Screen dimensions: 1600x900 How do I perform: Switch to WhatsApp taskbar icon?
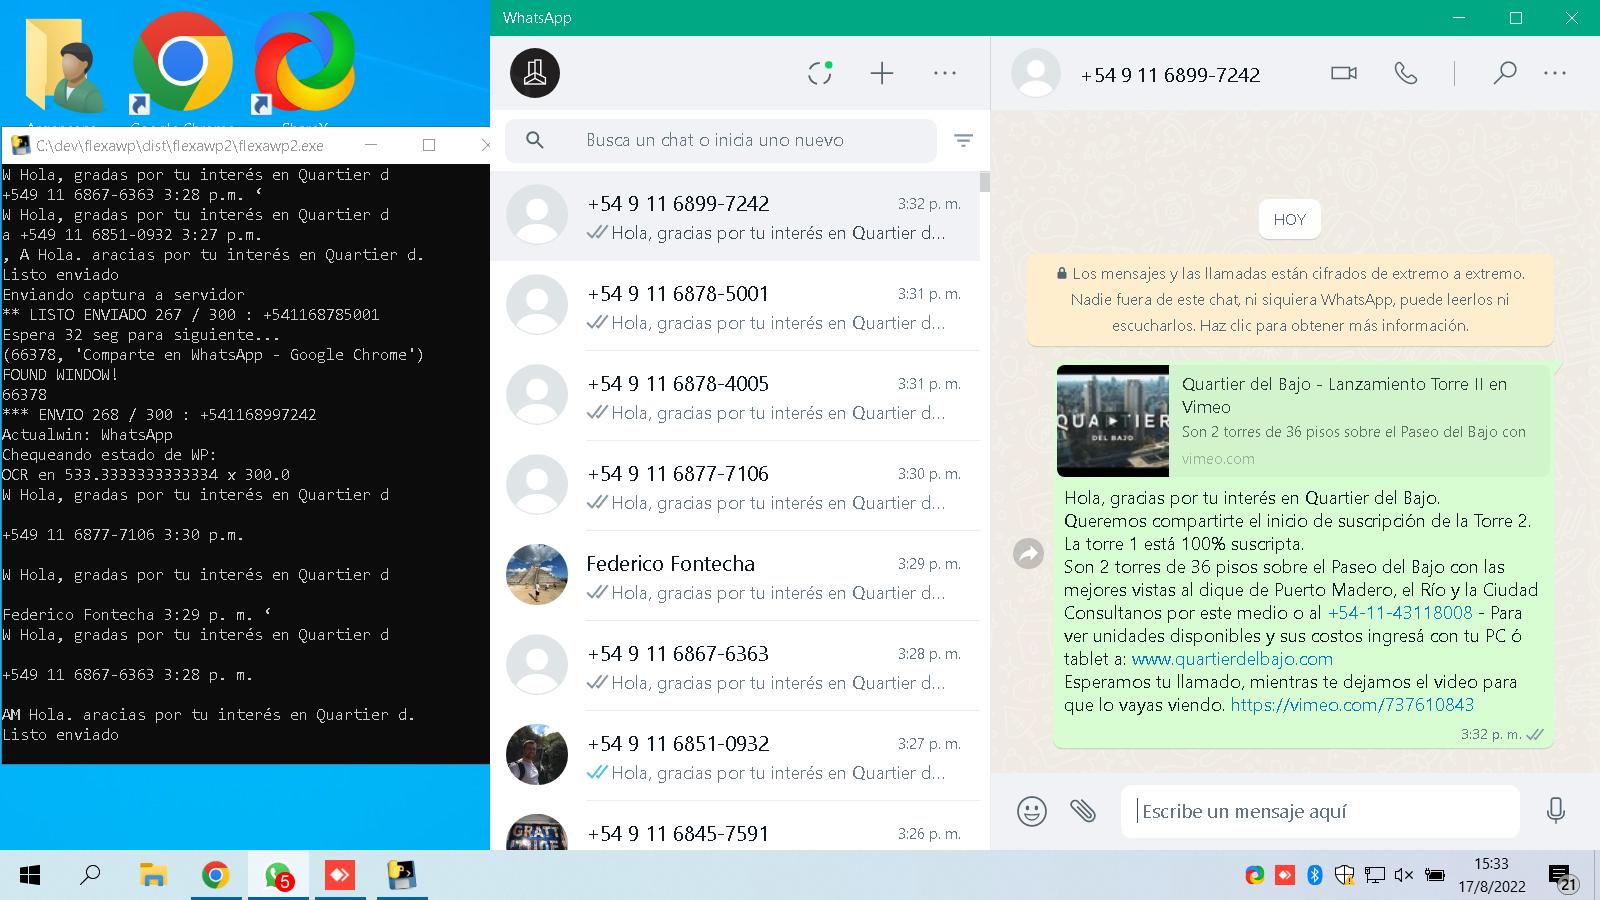pyautogui.click(x=277, y=876)
